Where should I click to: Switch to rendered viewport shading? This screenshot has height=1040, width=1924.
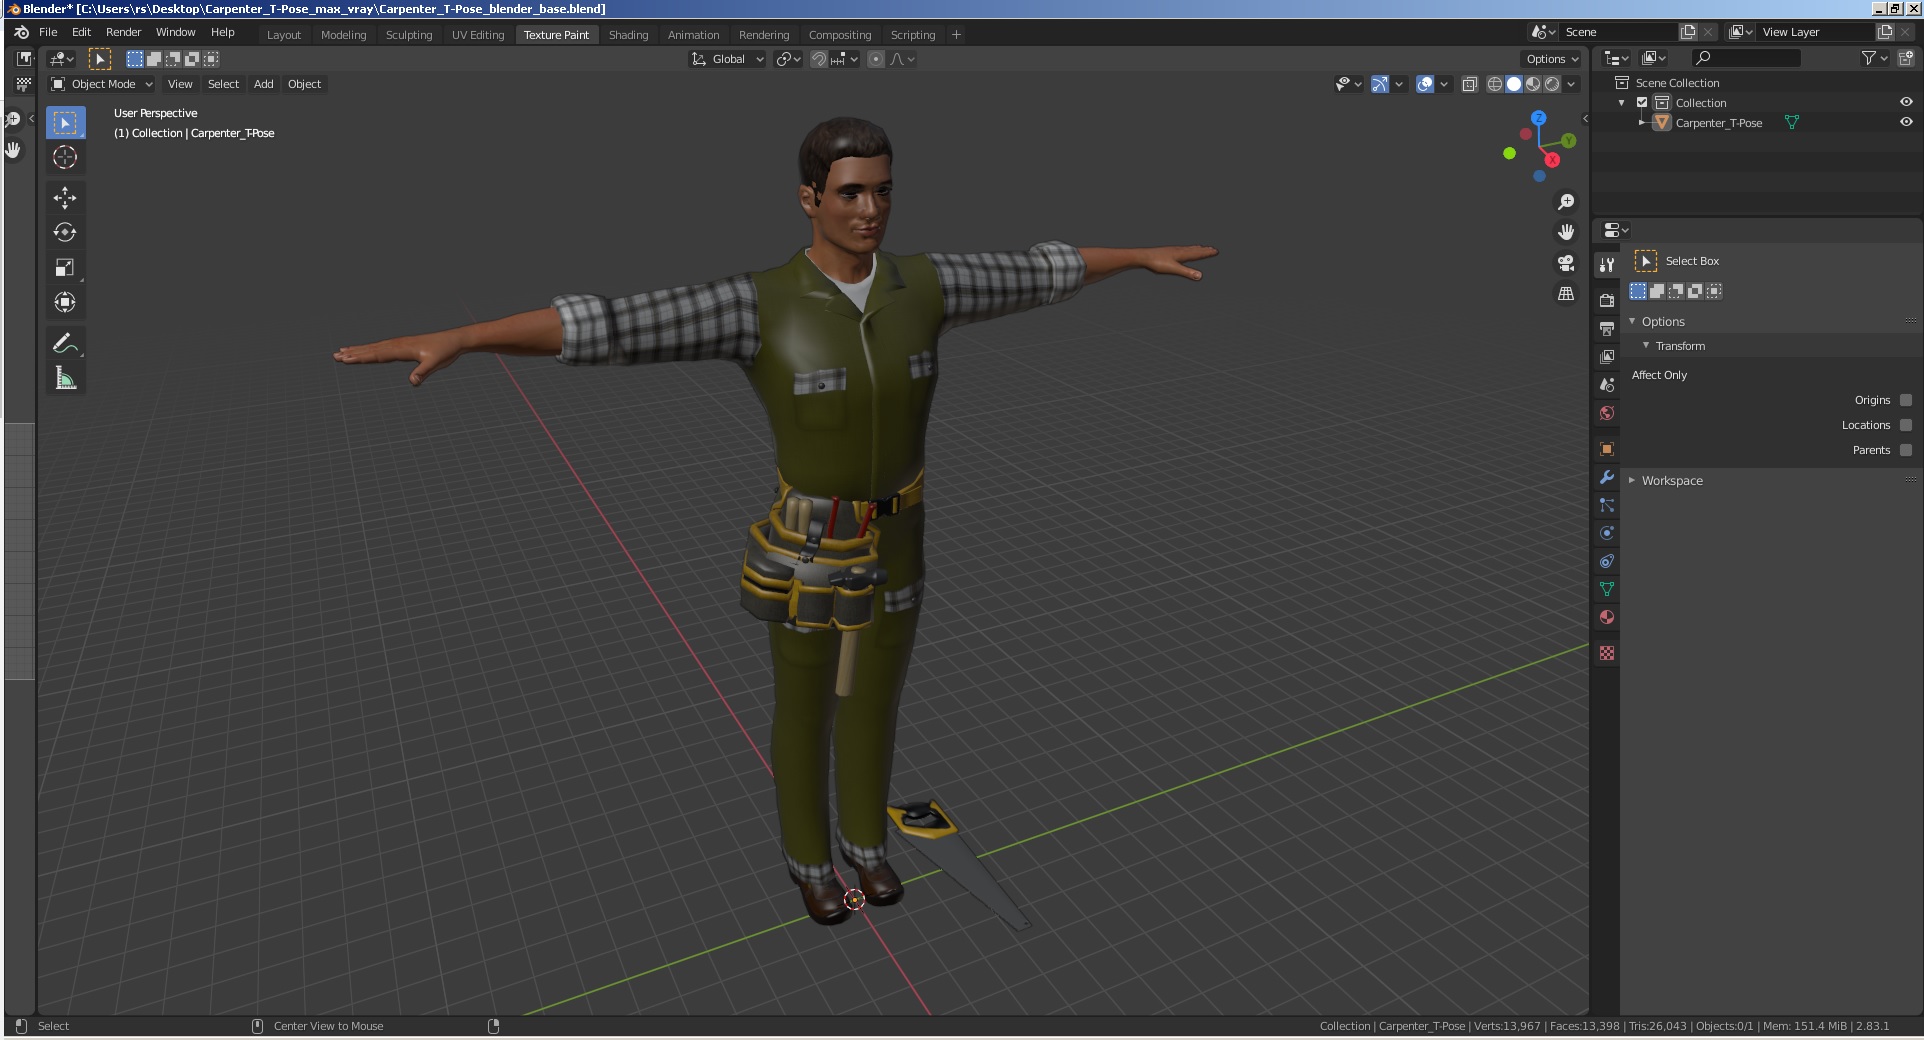point(1552,85)
